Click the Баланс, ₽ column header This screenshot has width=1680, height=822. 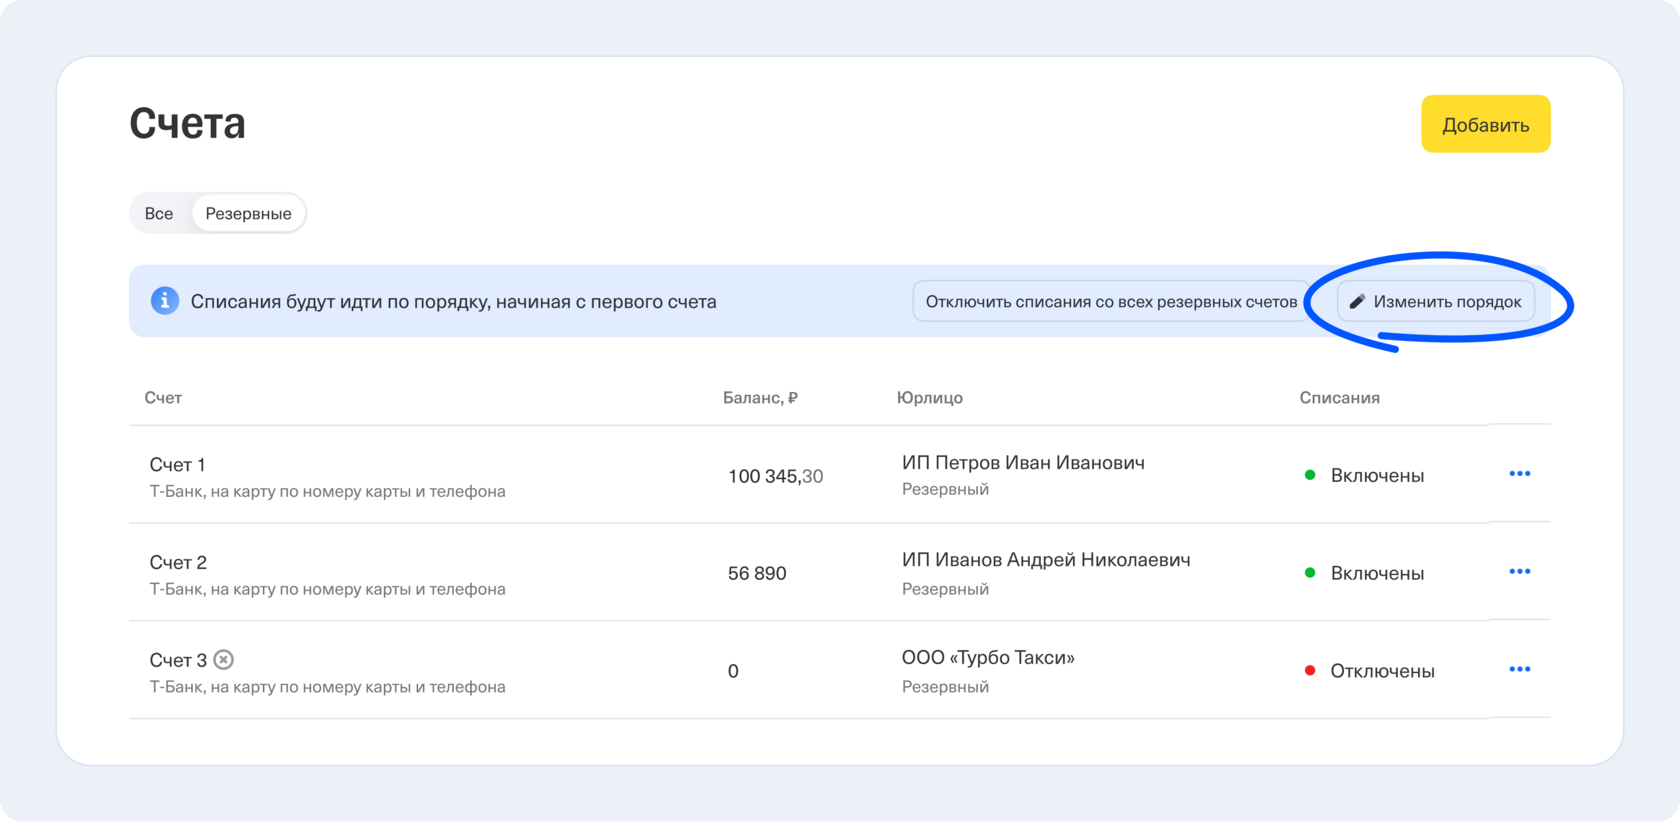[760, 398]
